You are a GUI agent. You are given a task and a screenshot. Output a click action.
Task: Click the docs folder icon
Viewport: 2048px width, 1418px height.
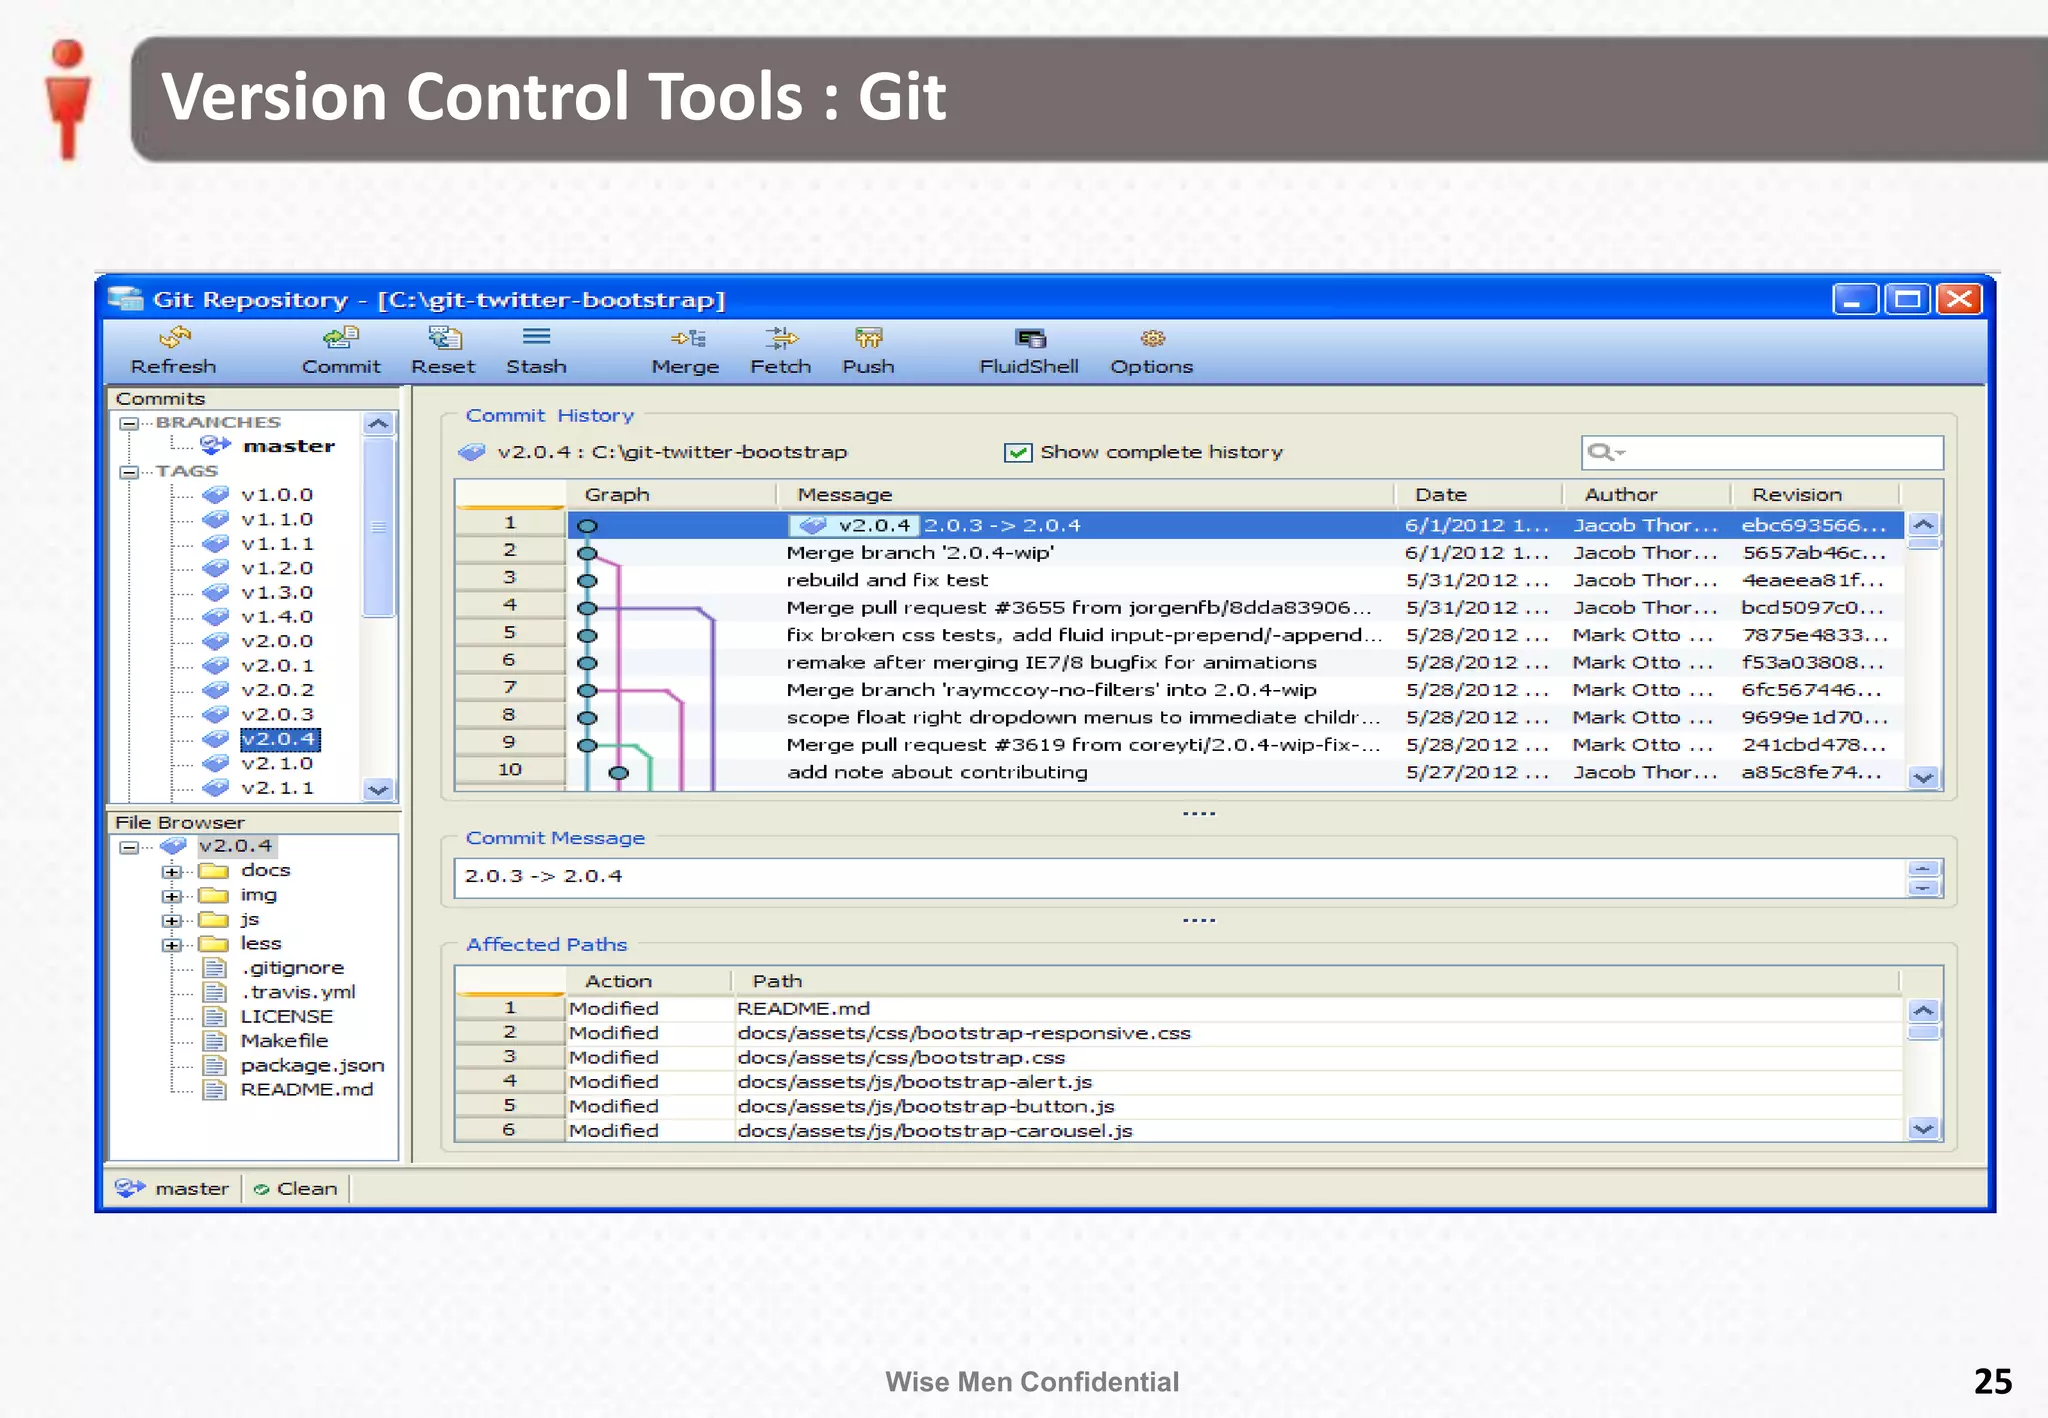pos(213,870)
